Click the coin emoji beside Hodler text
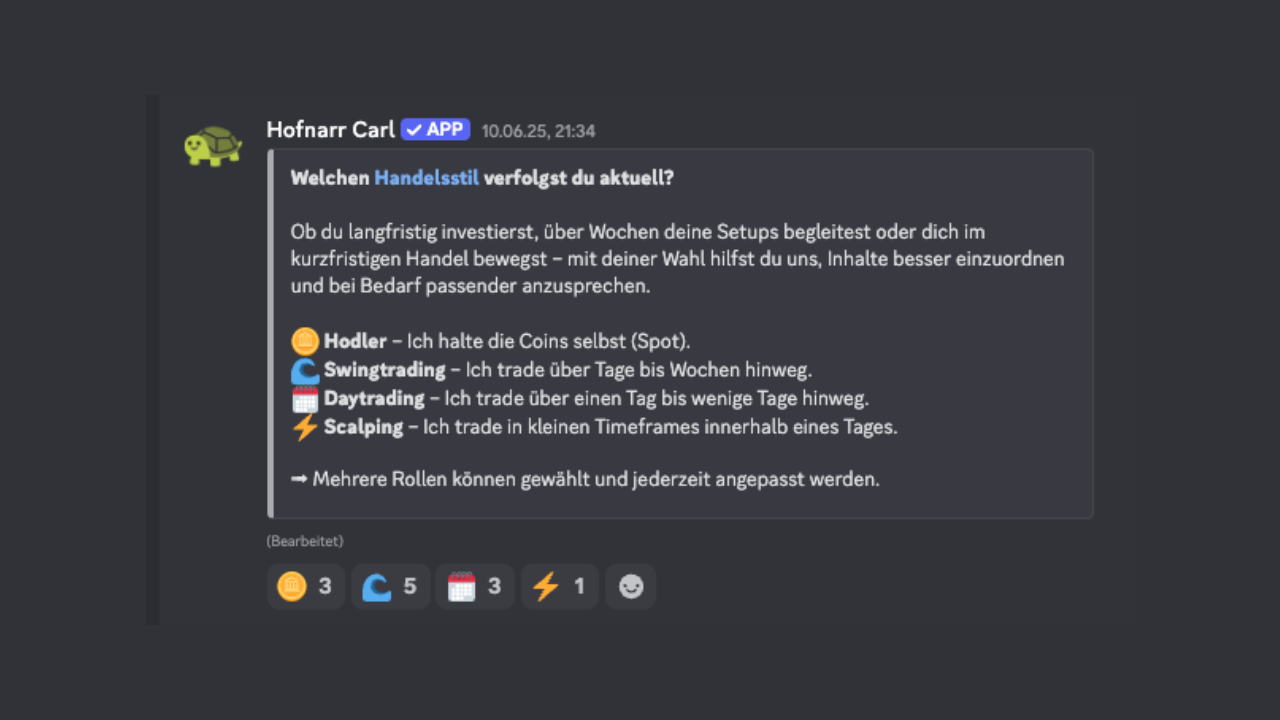 coord(305,342)
